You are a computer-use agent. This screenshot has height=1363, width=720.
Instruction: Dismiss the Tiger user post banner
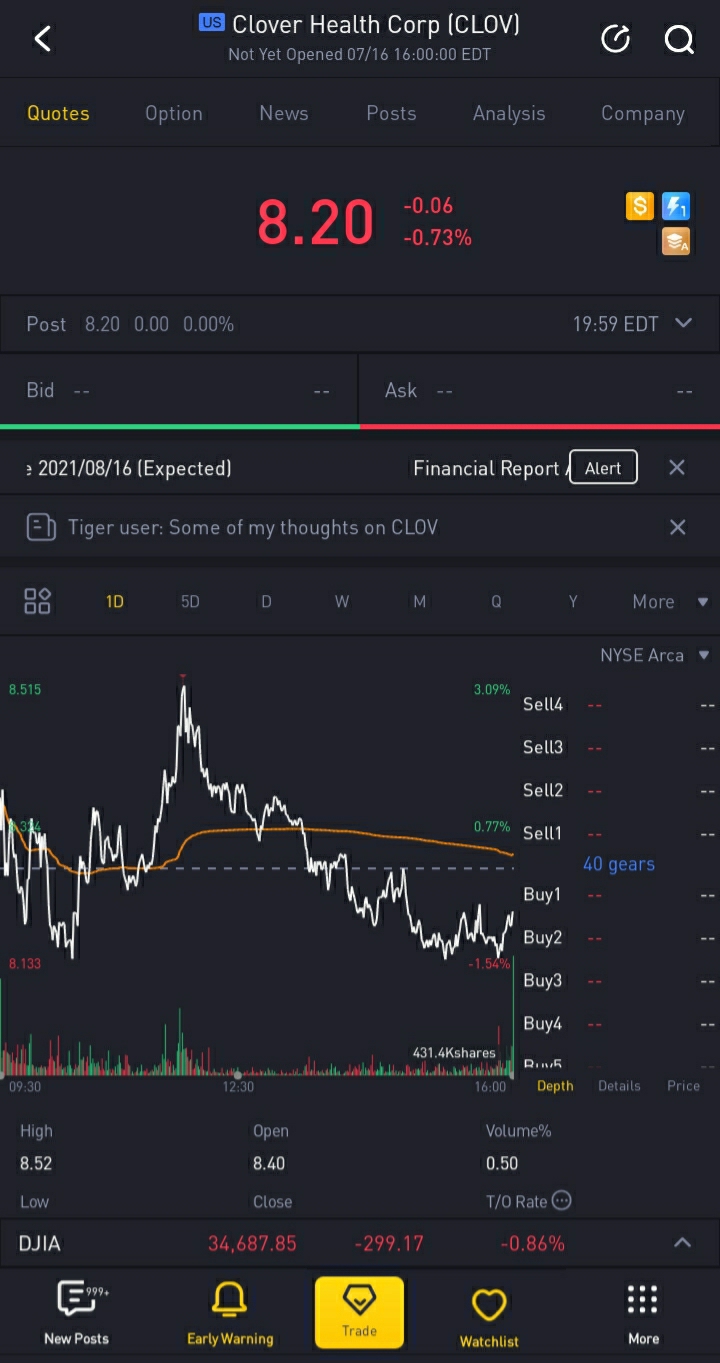click(677, 527)
